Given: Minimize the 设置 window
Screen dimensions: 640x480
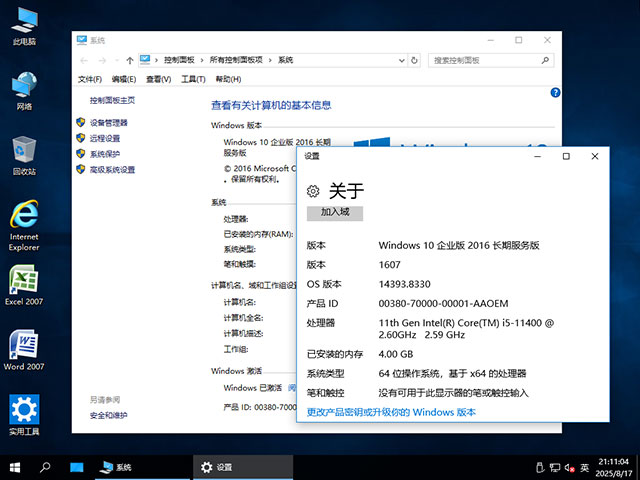Looking at the screenshot, I should pyautogui.click(x=538, y=156).
